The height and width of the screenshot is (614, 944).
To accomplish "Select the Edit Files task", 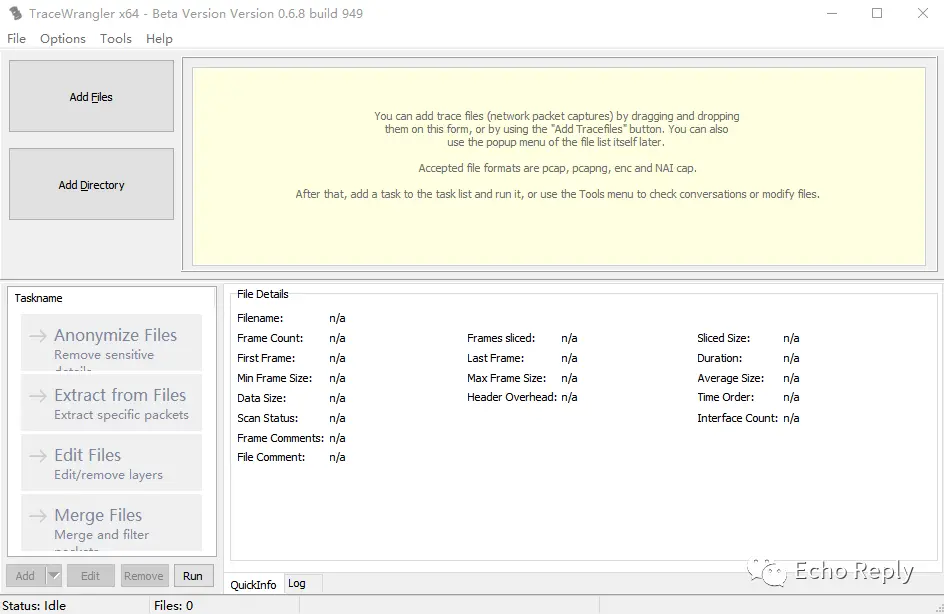I will (x=111, y=463).
